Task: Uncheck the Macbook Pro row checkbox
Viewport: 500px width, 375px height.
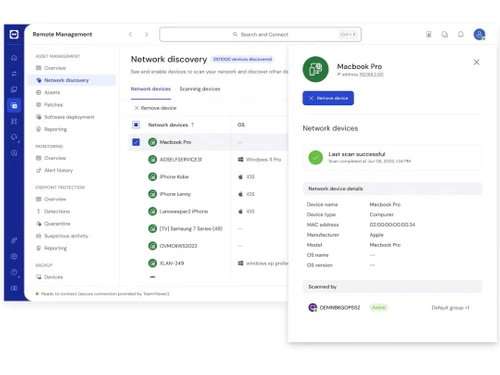Action: pyautogui.click(x=136, y=142)
